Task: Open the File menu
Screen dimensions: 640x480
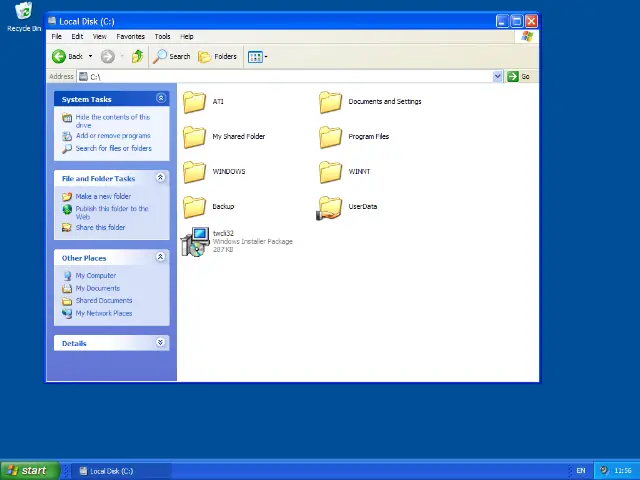Action: 57,36
